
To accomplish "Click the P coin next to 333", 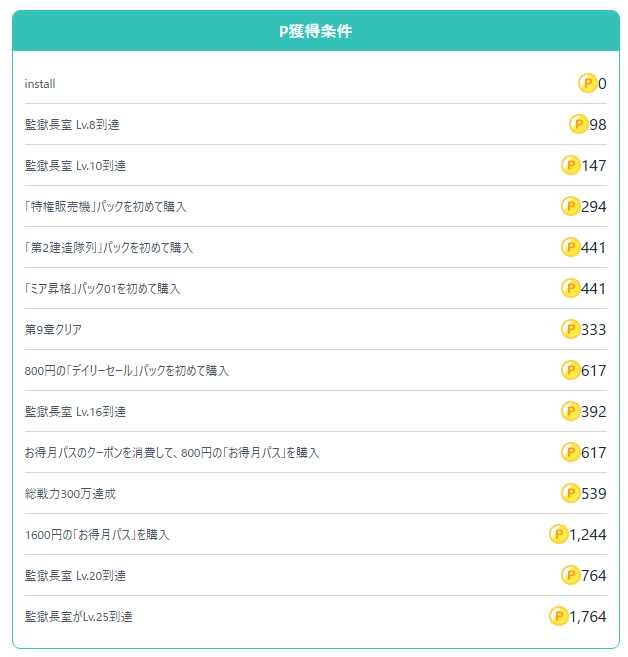I will point(571,329).
